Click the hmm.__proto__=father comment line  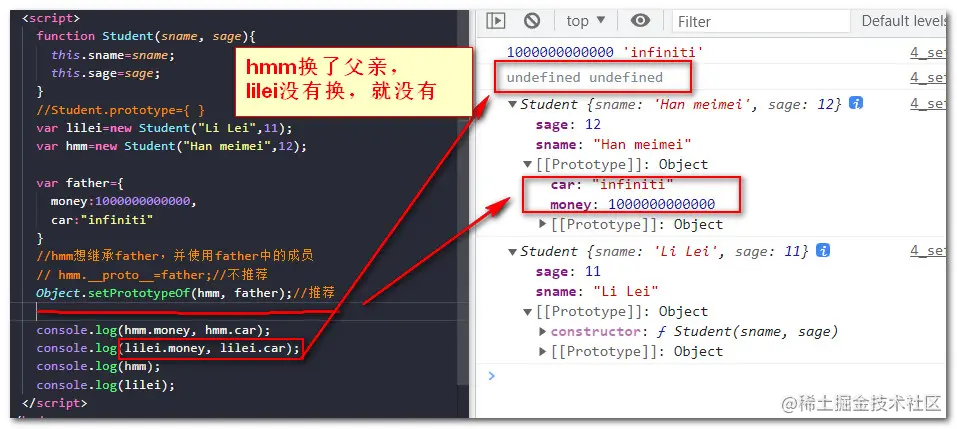(x=152, y=275)
